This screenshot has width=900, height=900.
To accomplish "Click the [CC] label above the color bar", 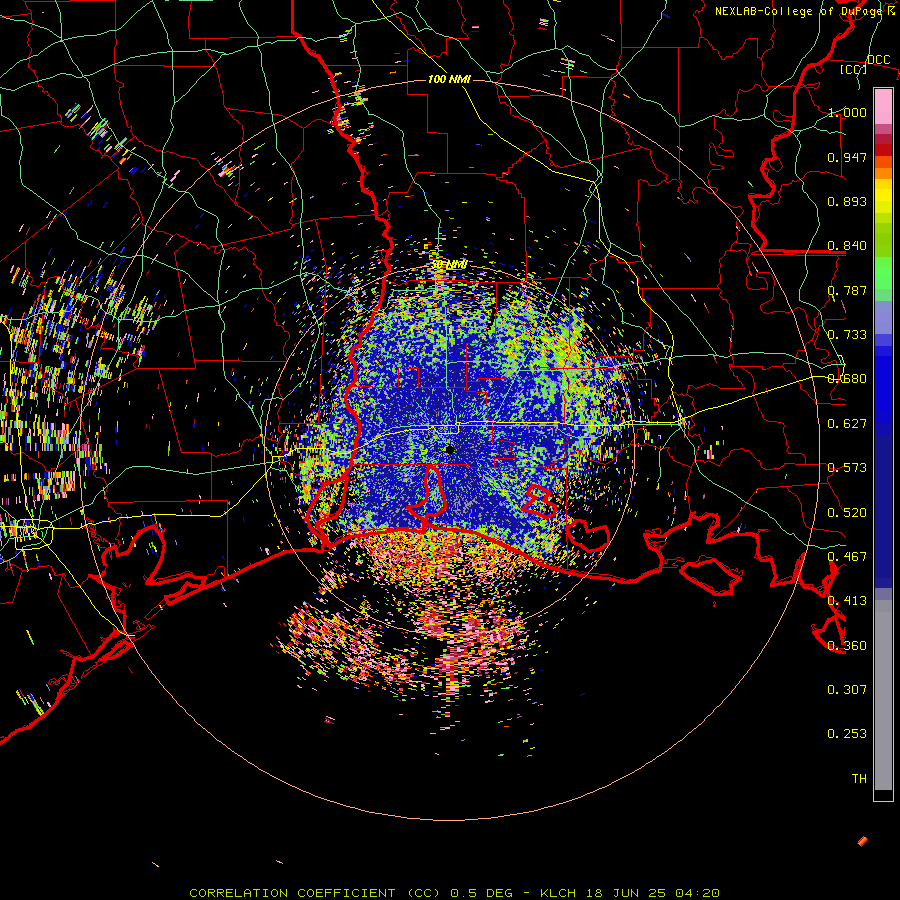I will (854, 69).
